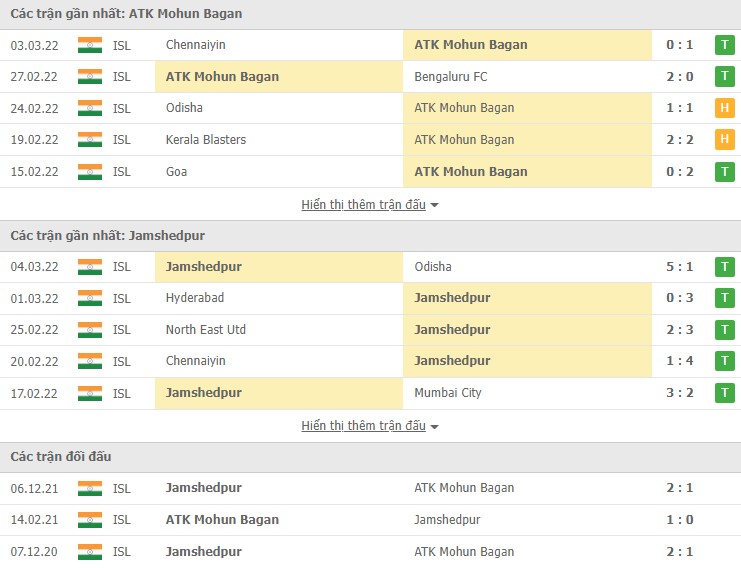741x568 pixels.
Task: Click the green T badge for Chennaiyin match
Action: click(724, 45)
